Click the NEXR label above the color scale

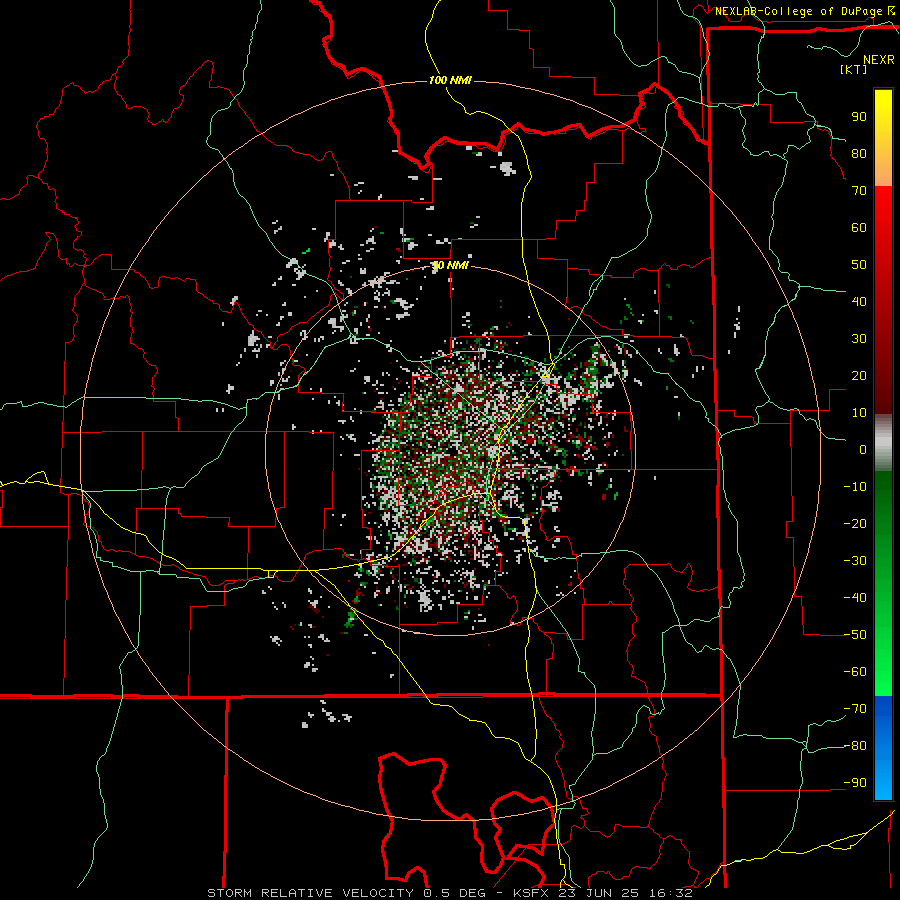click(x=879, y=60)
